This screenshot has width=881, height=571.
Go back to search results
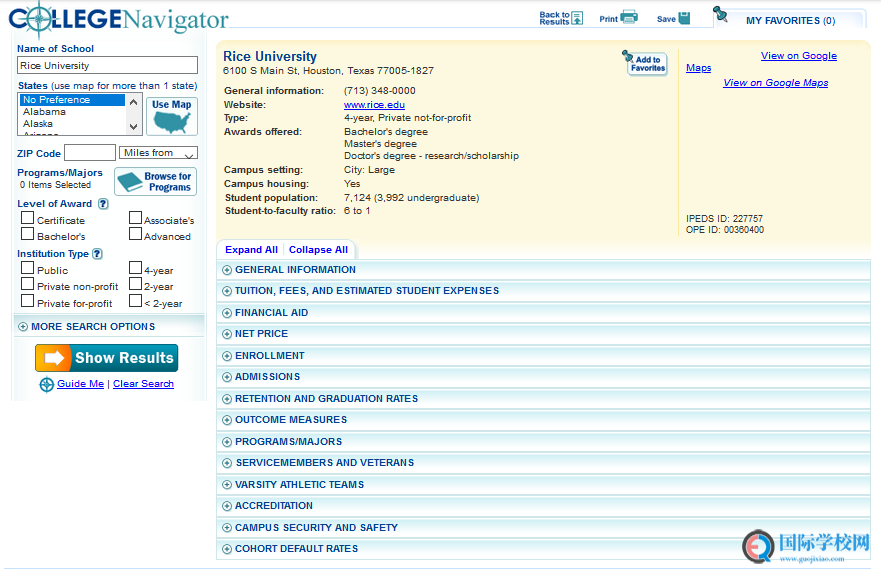click(561, 18)
